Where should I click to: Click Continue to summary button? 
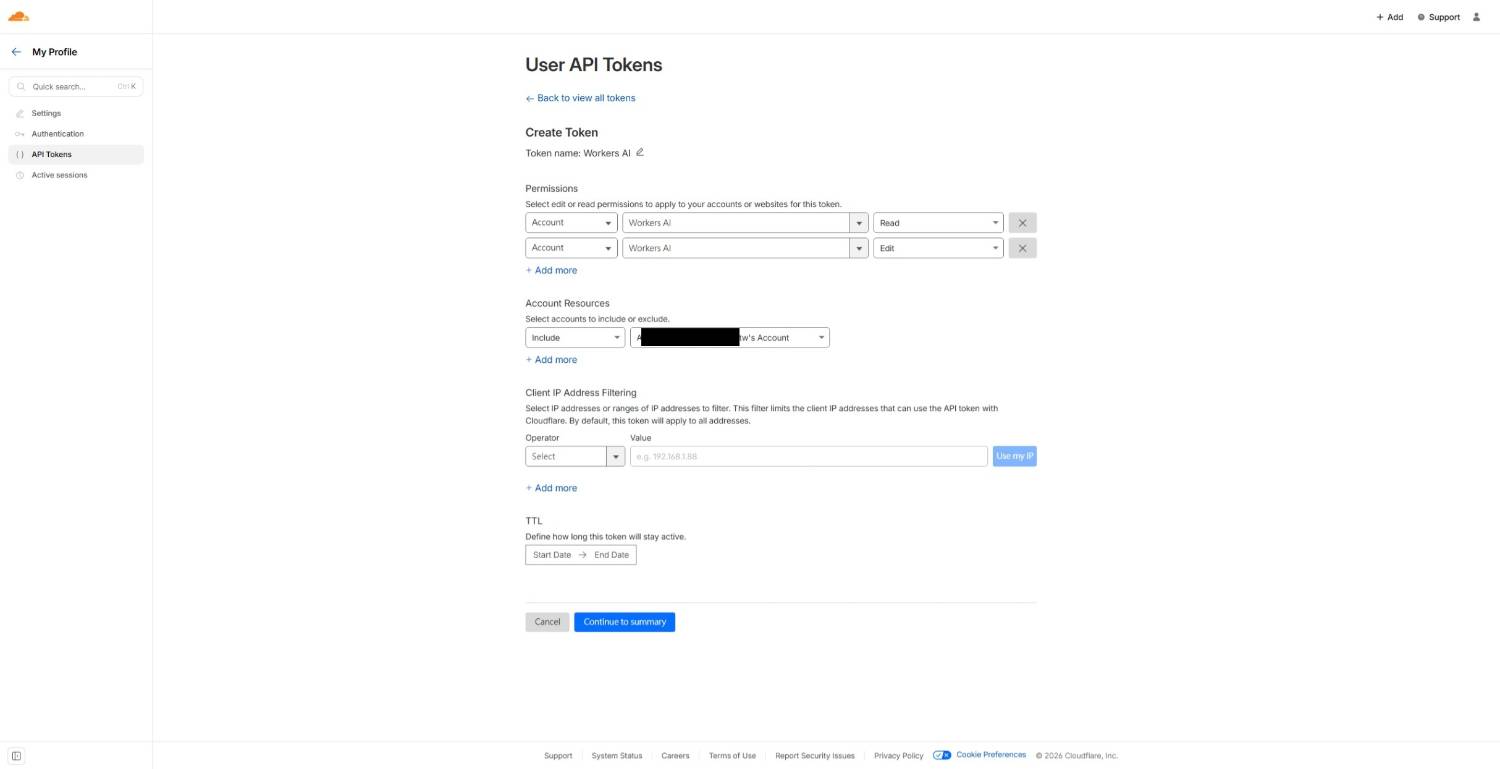[x=624, y=622]
